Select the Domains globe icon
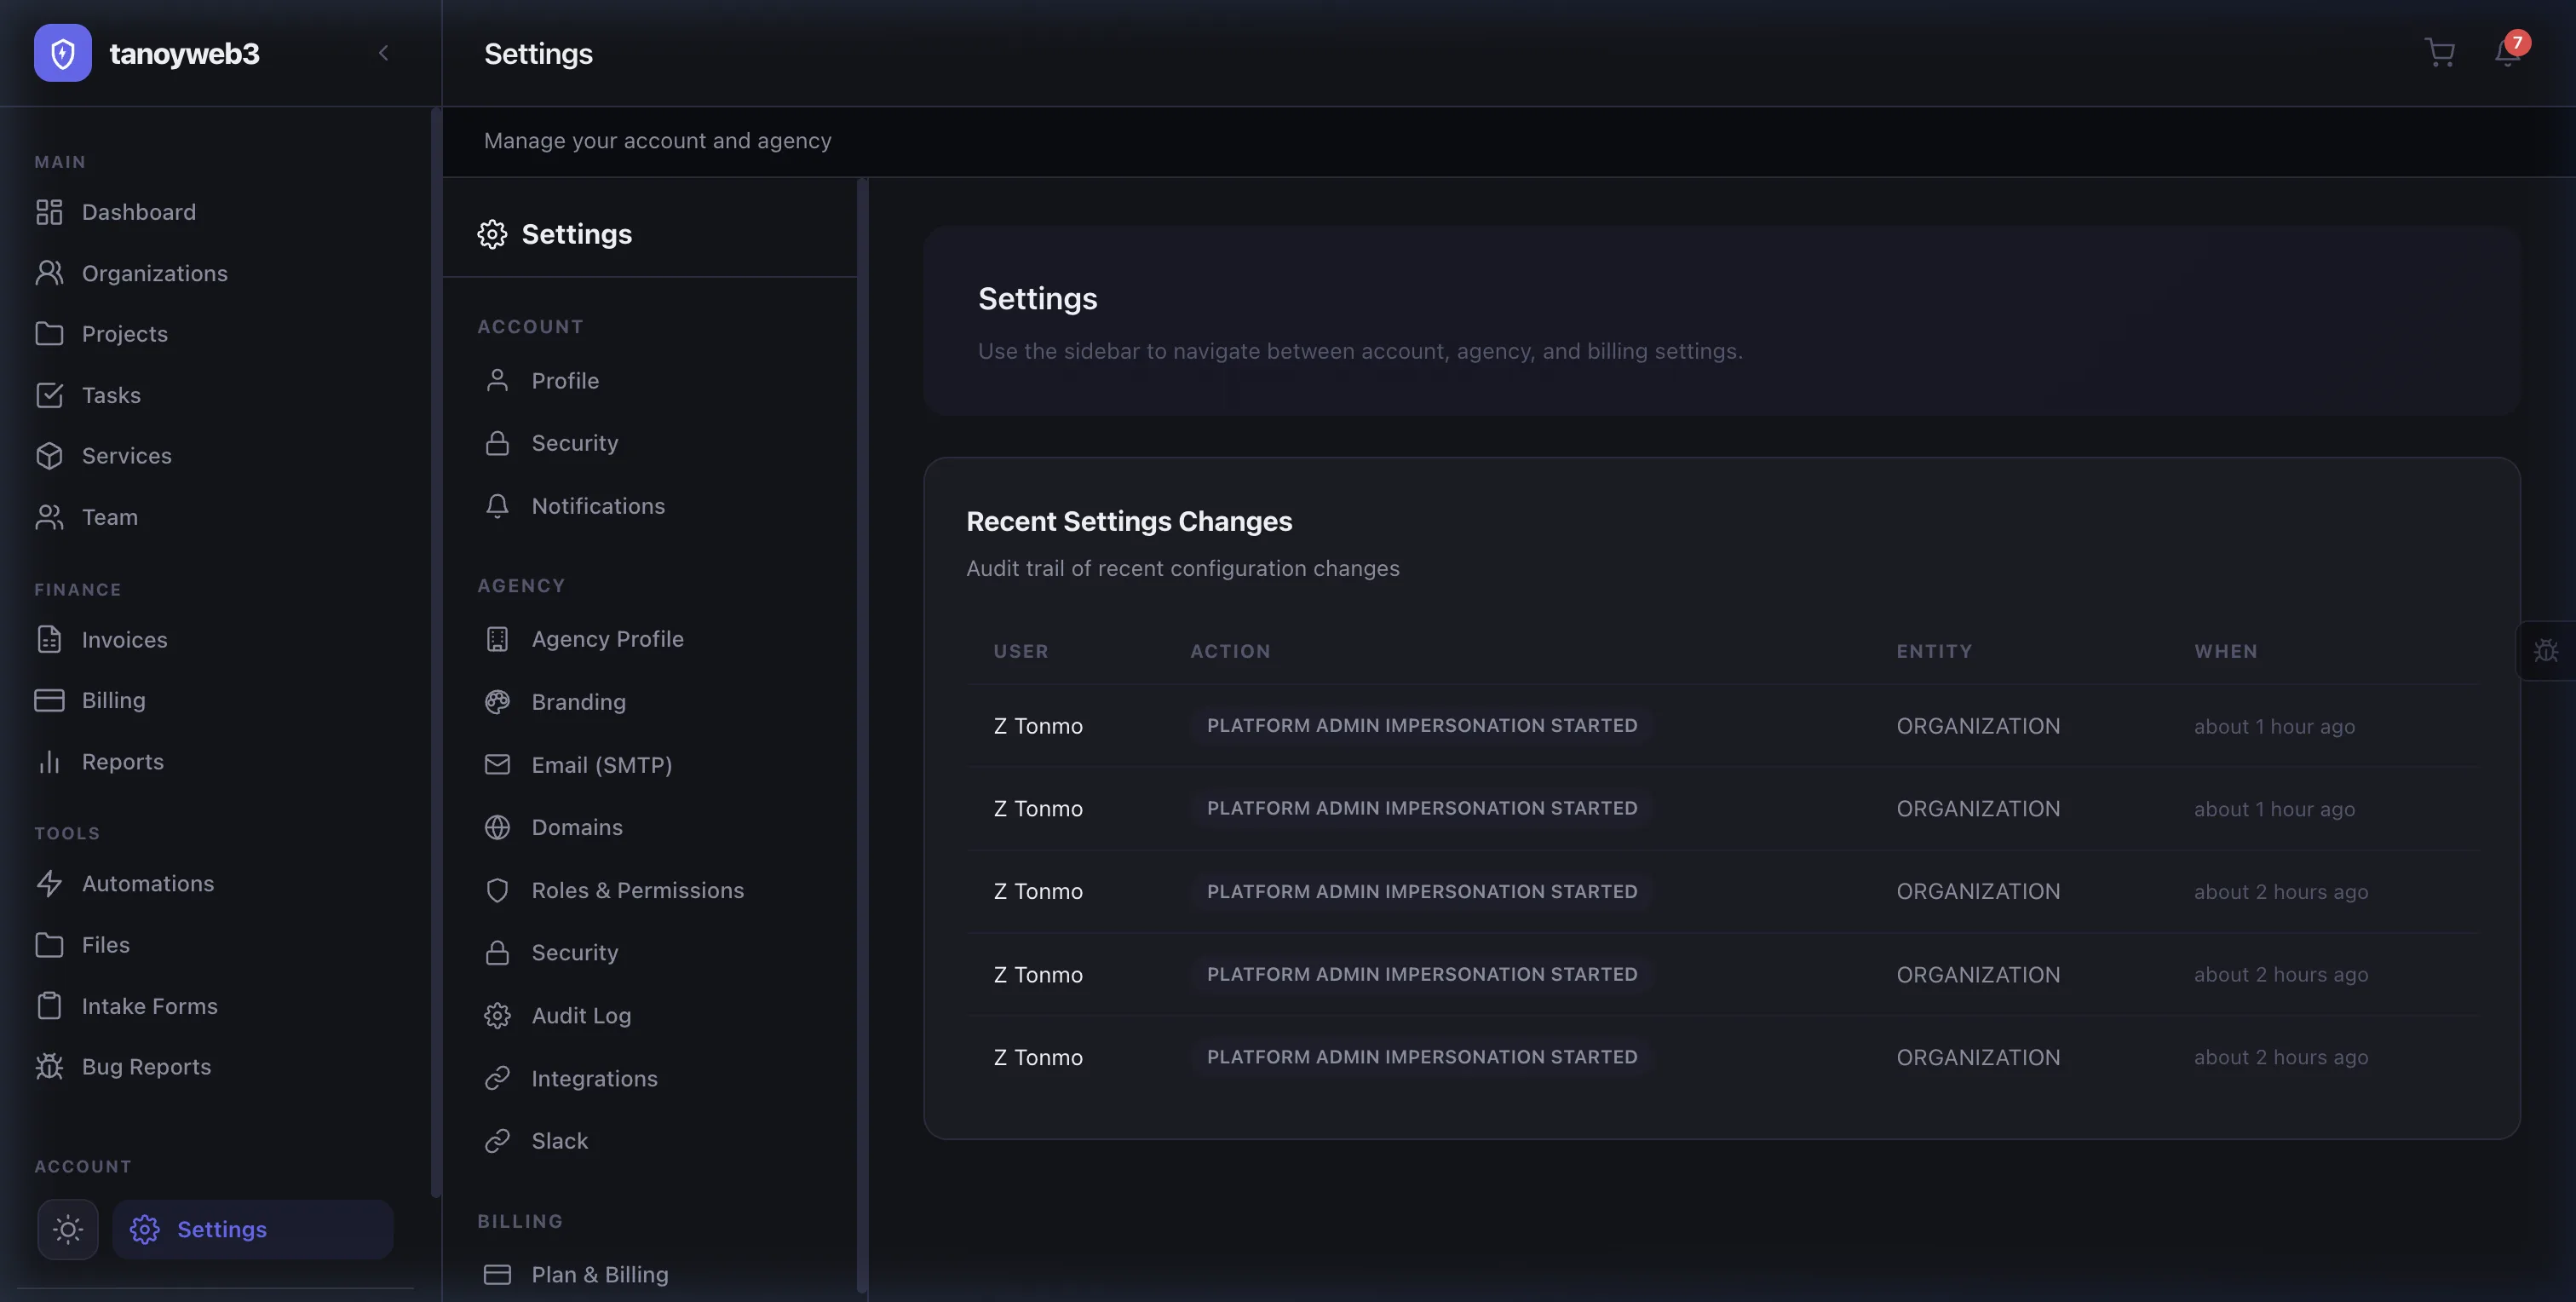 pyautogui.click(x=497, y=827)
